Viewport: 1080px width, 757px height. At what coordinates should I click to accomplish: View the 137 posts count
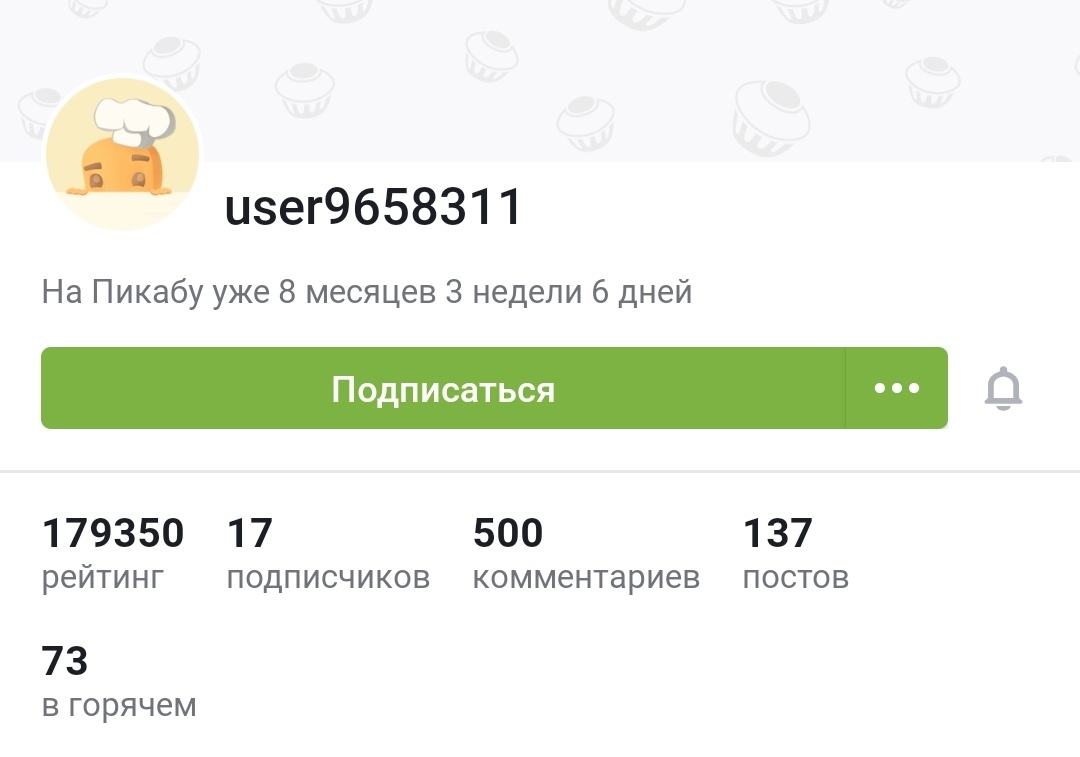pos(777,533)
